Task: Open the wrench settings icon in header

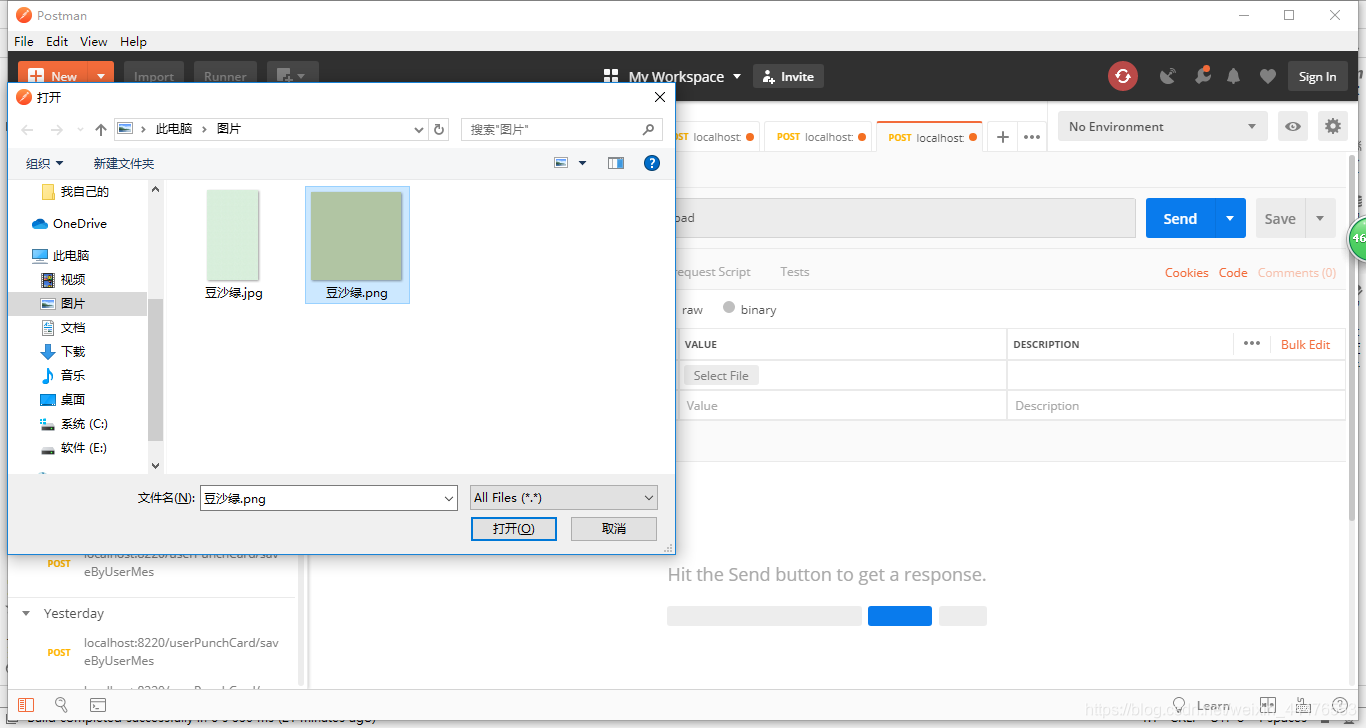Action: click(1201, 76)
